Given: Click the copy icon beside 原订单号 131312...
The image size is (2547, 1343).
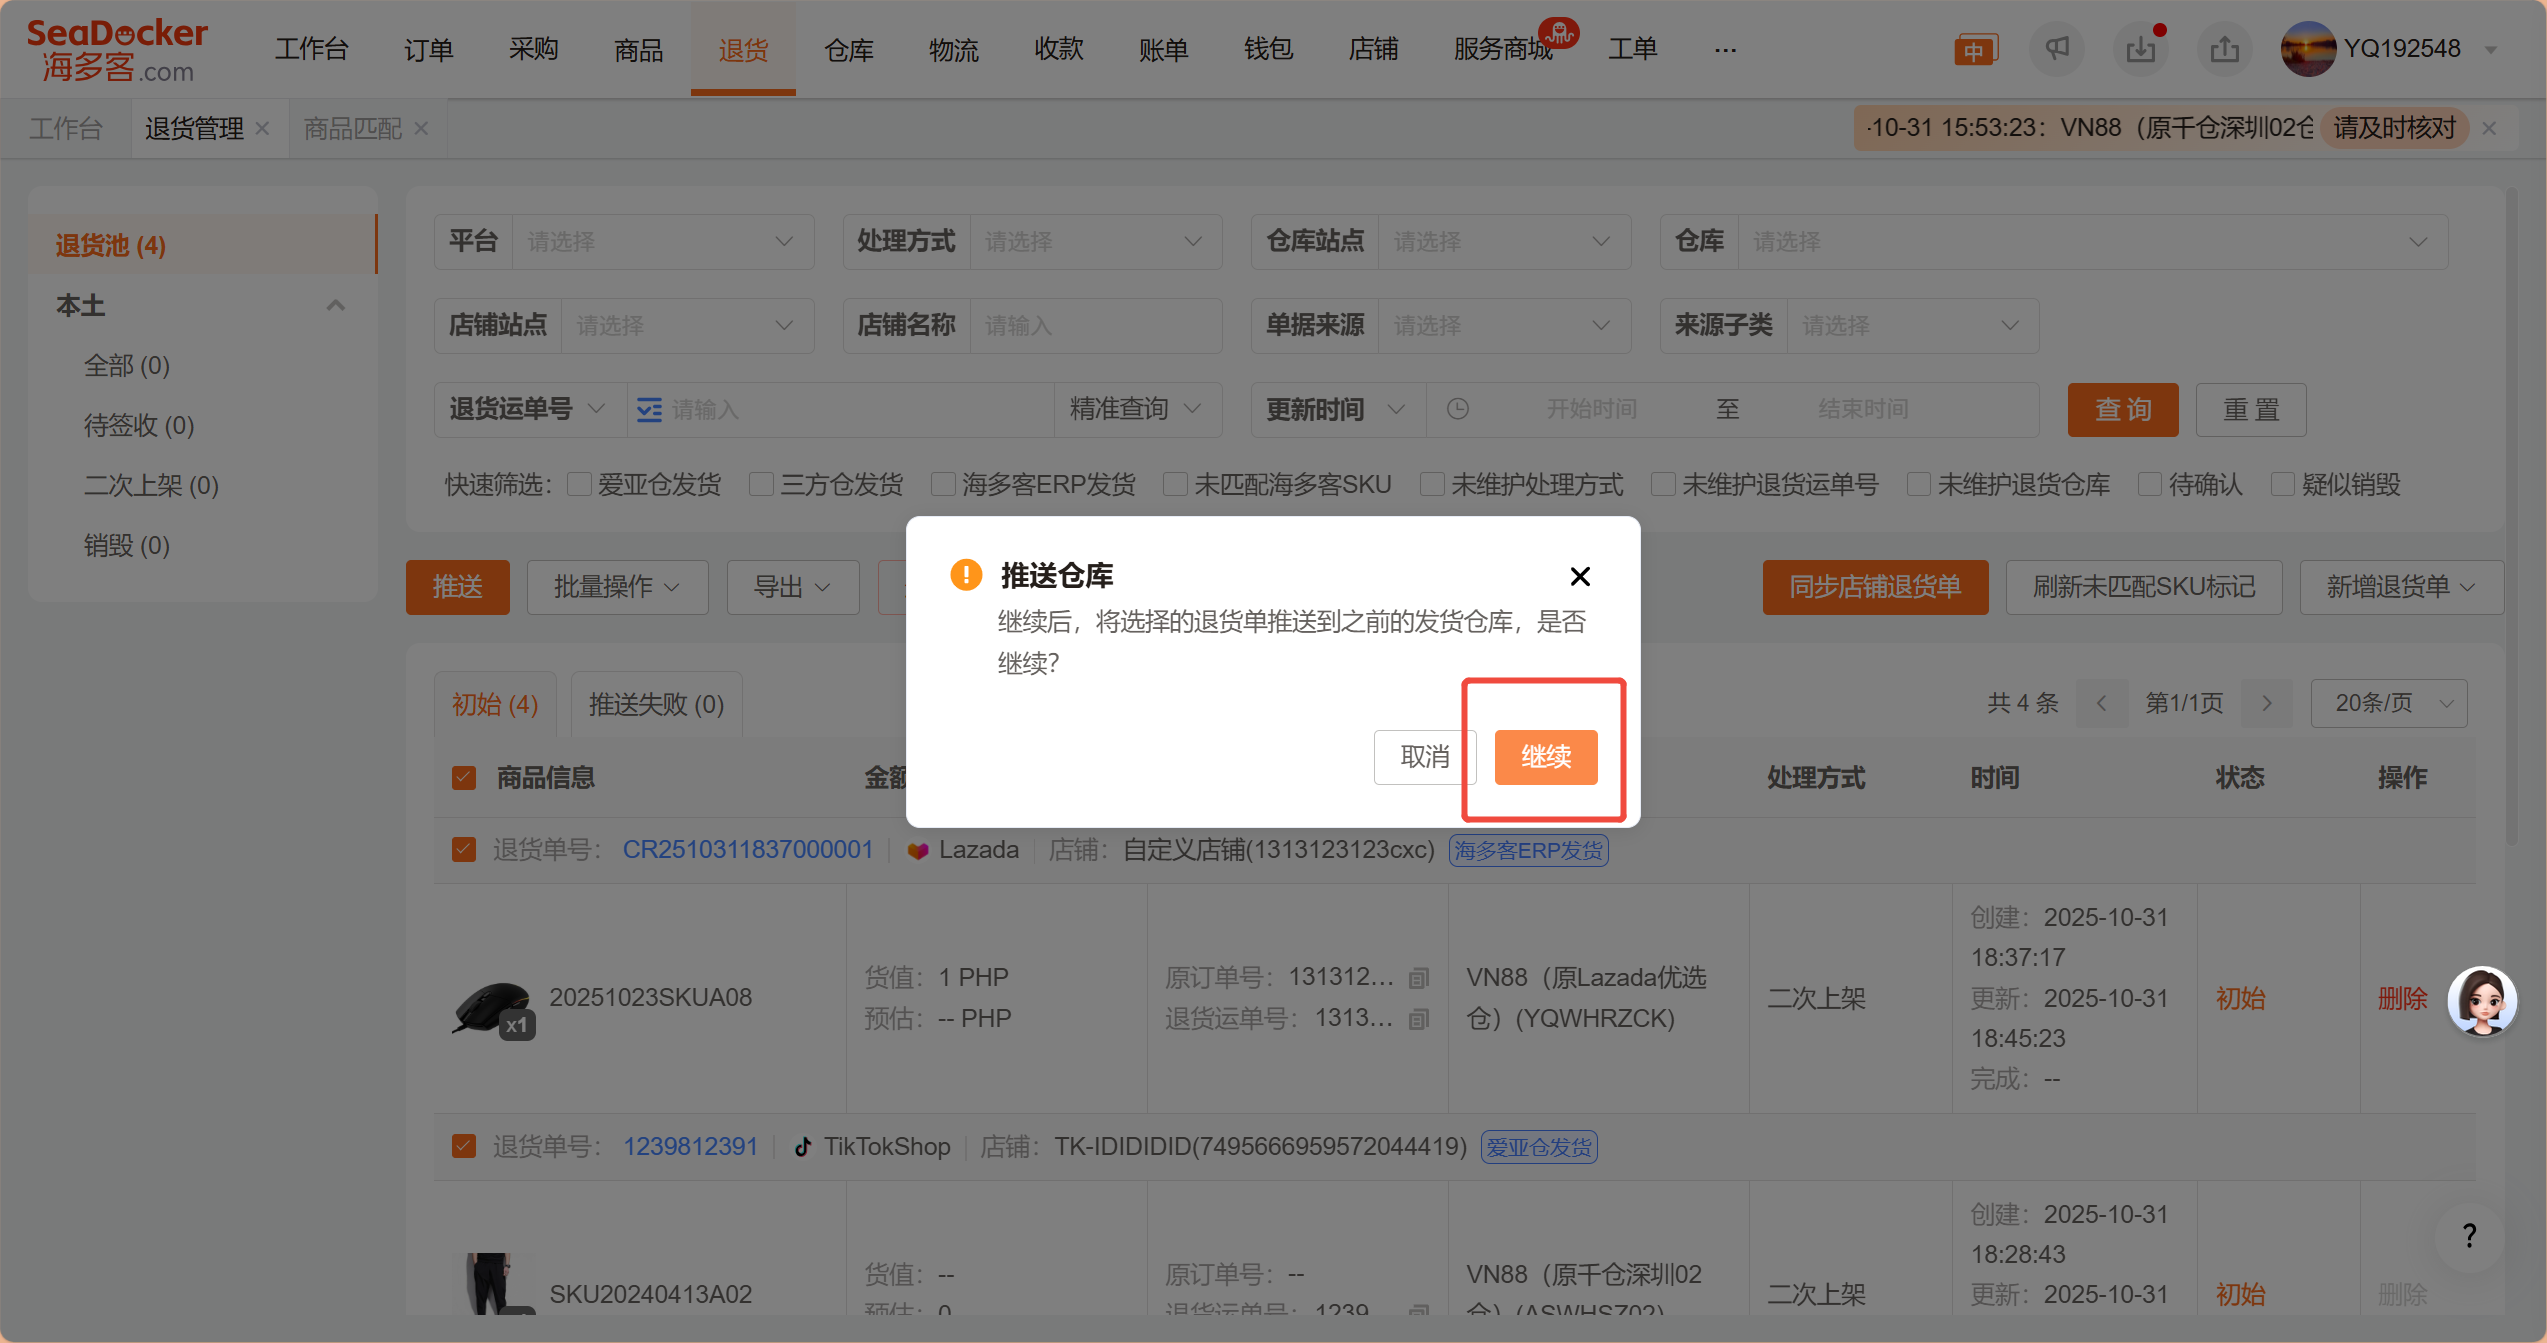Looking at the screenshot, I should click(1418, 978).
